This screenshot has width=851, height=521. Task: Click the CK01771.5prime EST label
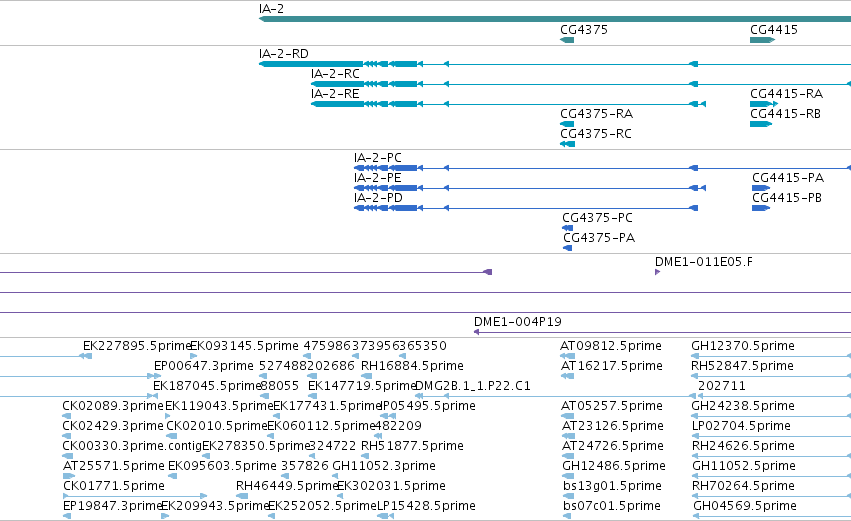(114, 486)
